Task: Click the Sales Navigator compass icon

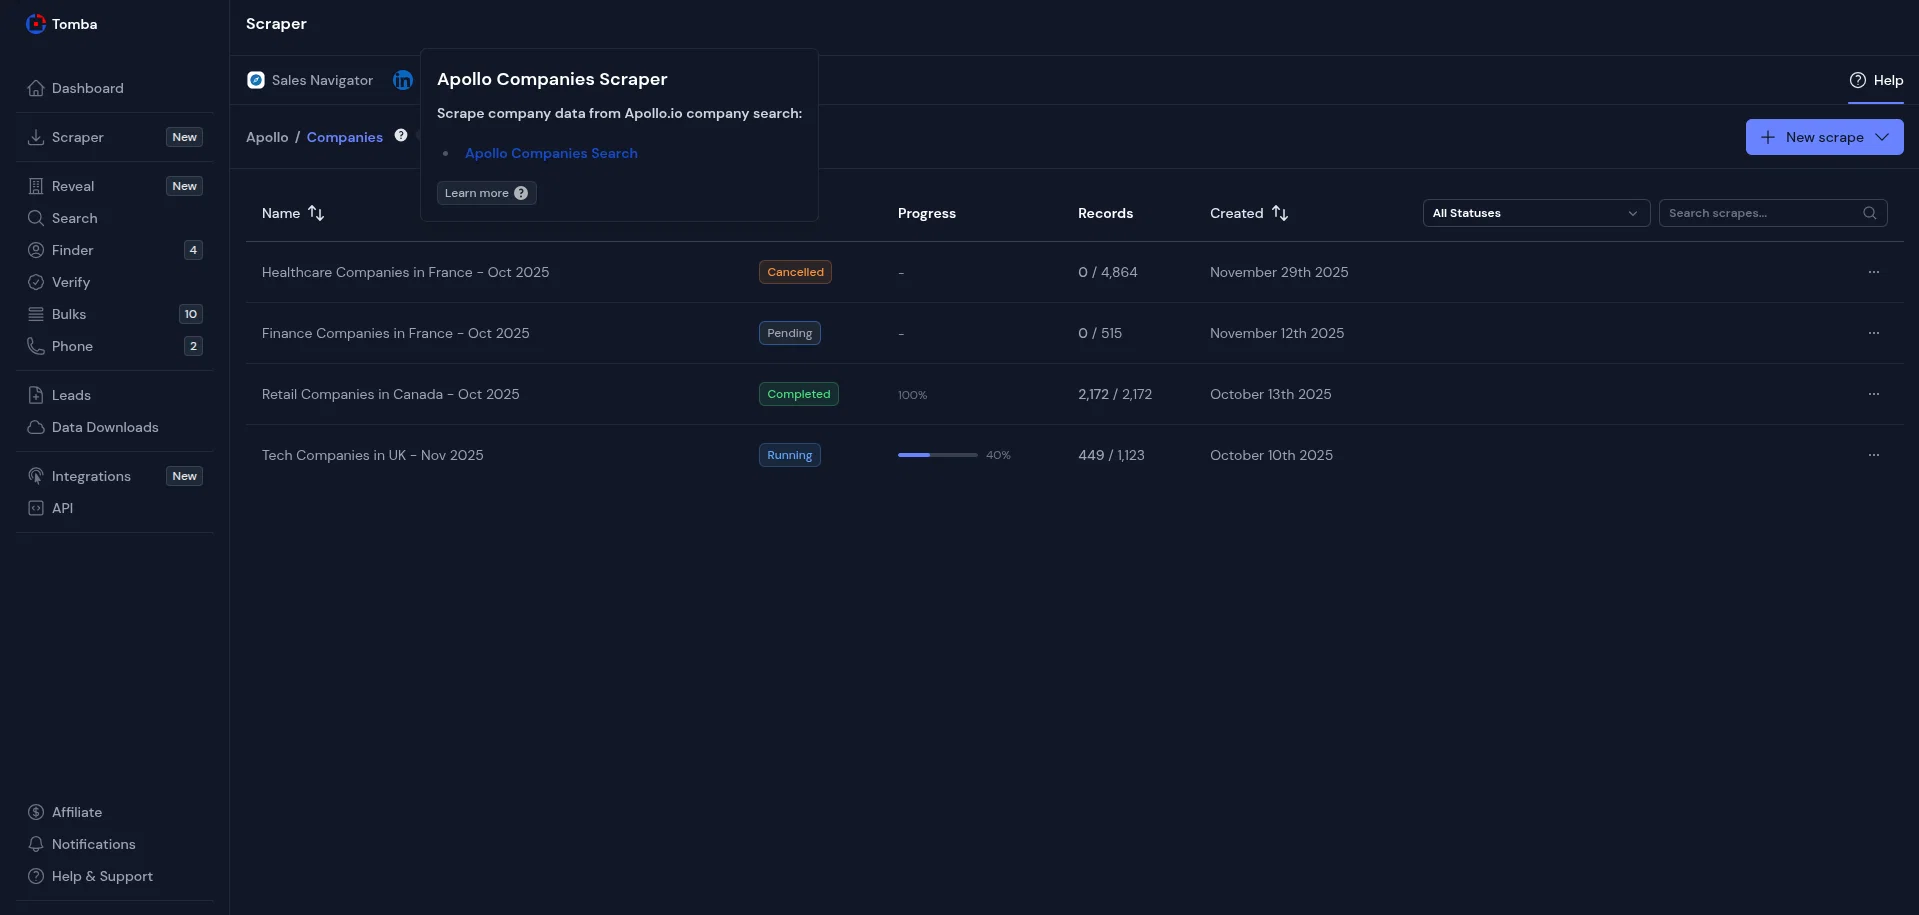Action: [x=256, y=80]
